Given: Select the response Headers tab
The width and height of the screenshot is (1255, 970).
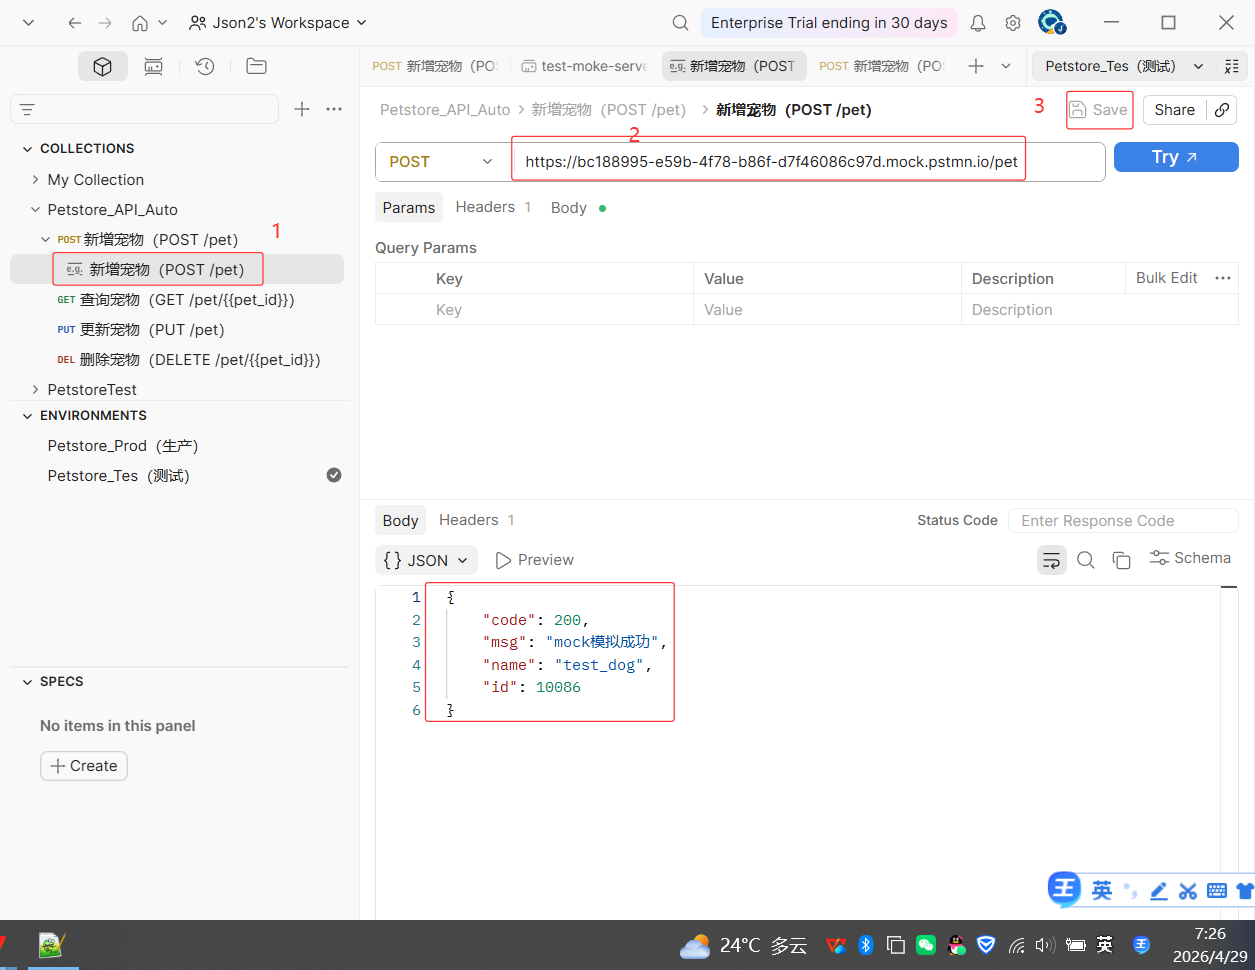Looking at the screenshot, I should tap(477, 520).
